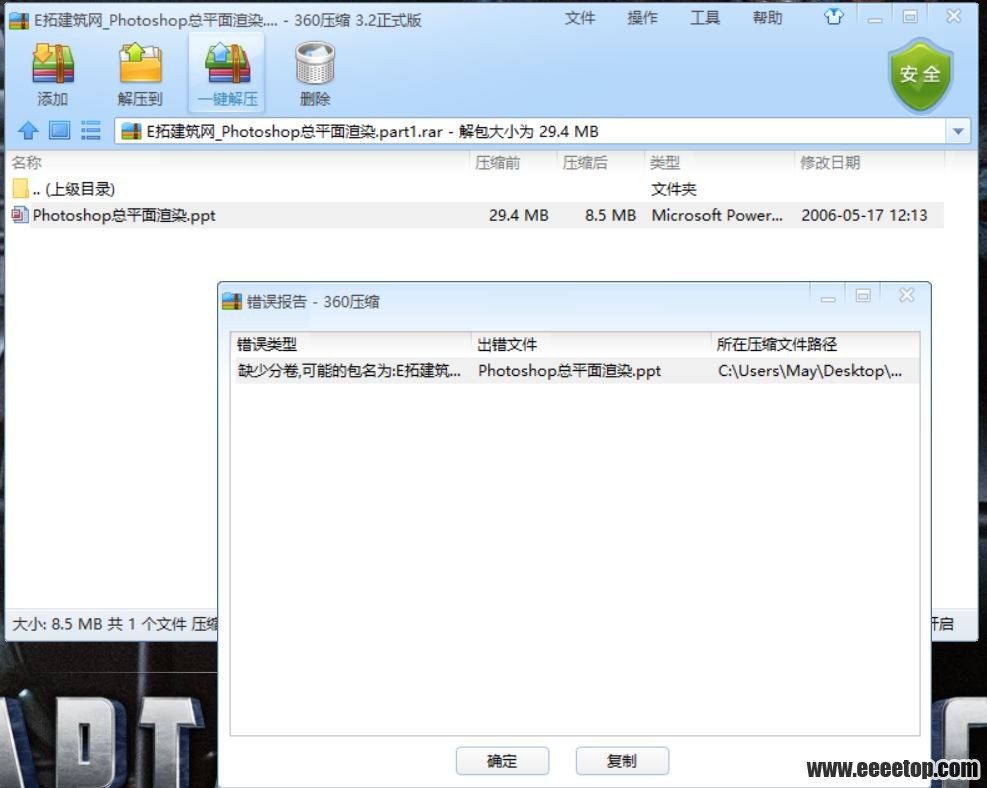Open the 帮助 menu
The height and width of the screenshot is (788, 987).
[x=767, y=18]
